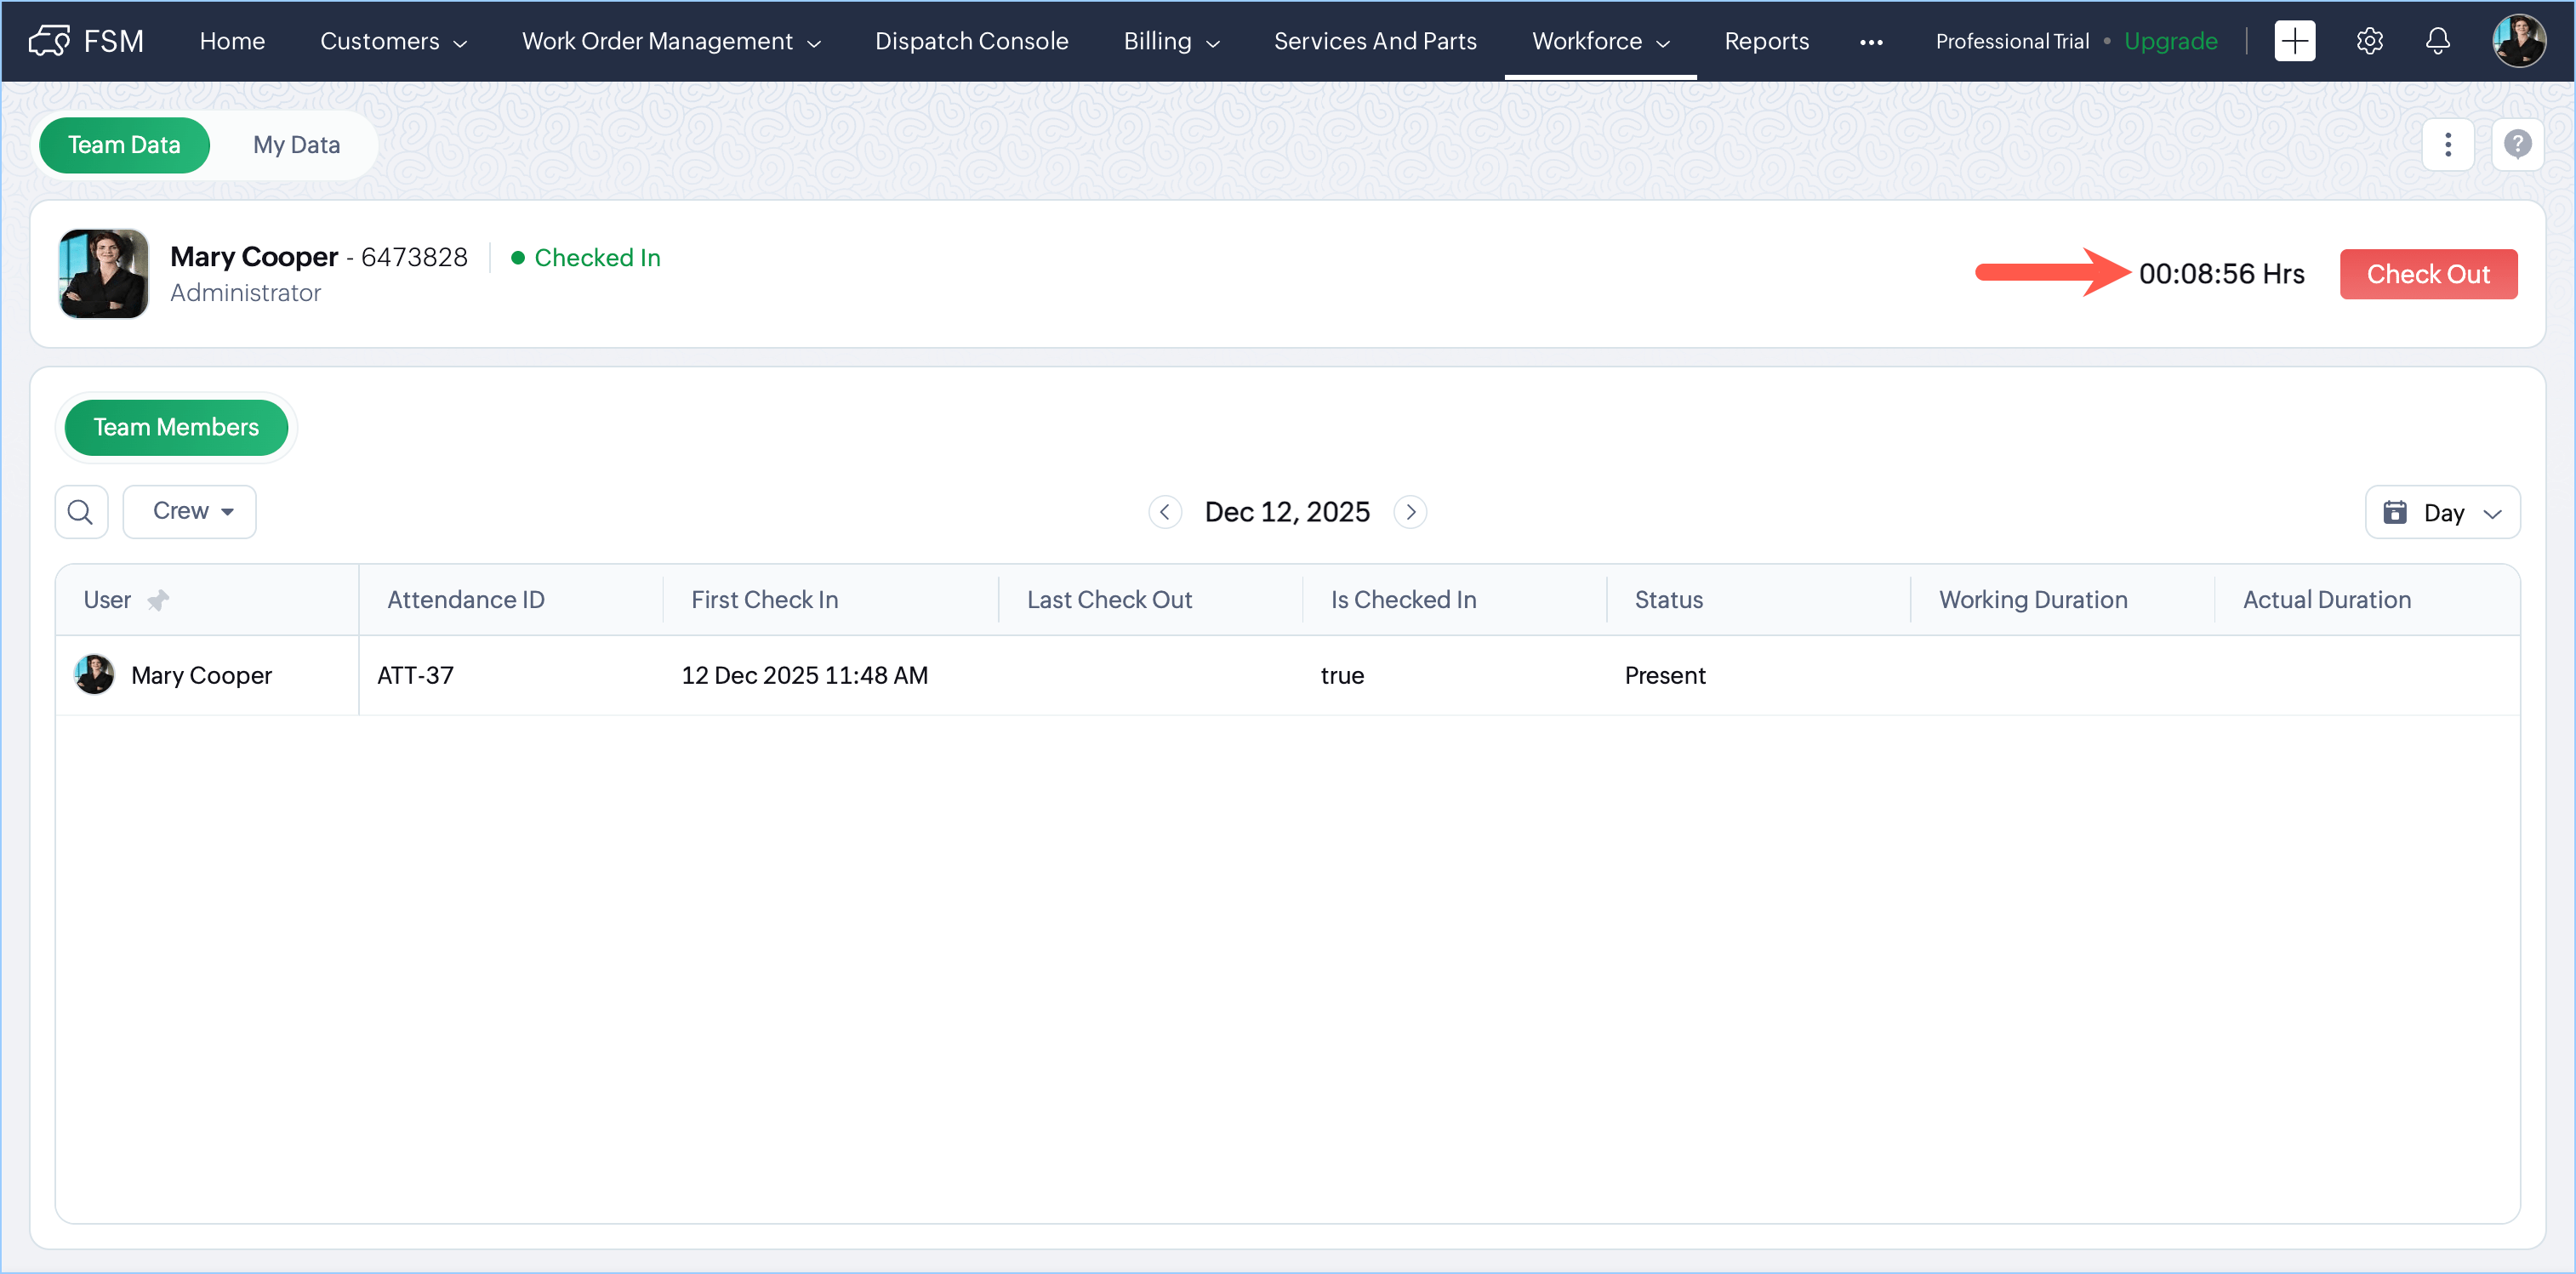Click the help question mark icon
This screenshot has width=2576, height=1274.
tap(2517, 145)
